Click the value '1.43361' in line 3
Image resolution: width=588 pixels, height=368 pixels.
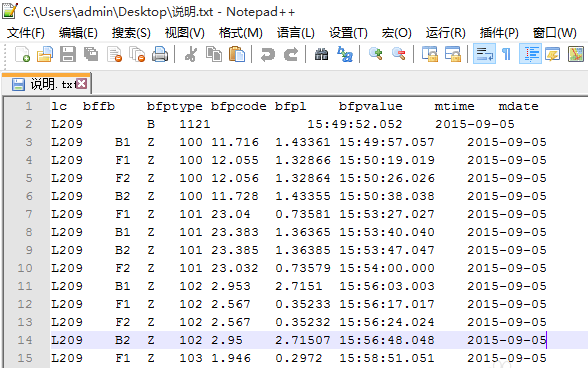tap(303, 142)
